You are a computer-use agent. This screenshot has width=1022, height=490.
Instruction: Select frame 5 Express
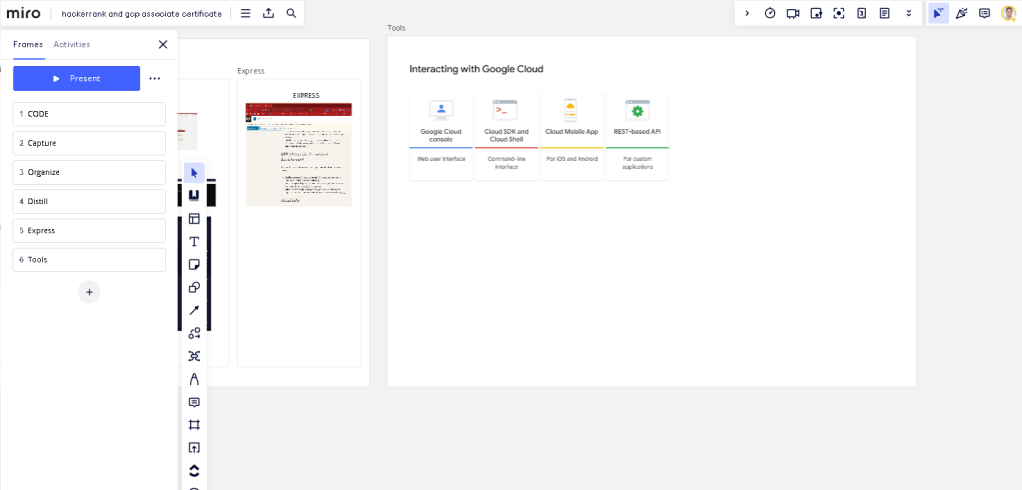point(89,231)
